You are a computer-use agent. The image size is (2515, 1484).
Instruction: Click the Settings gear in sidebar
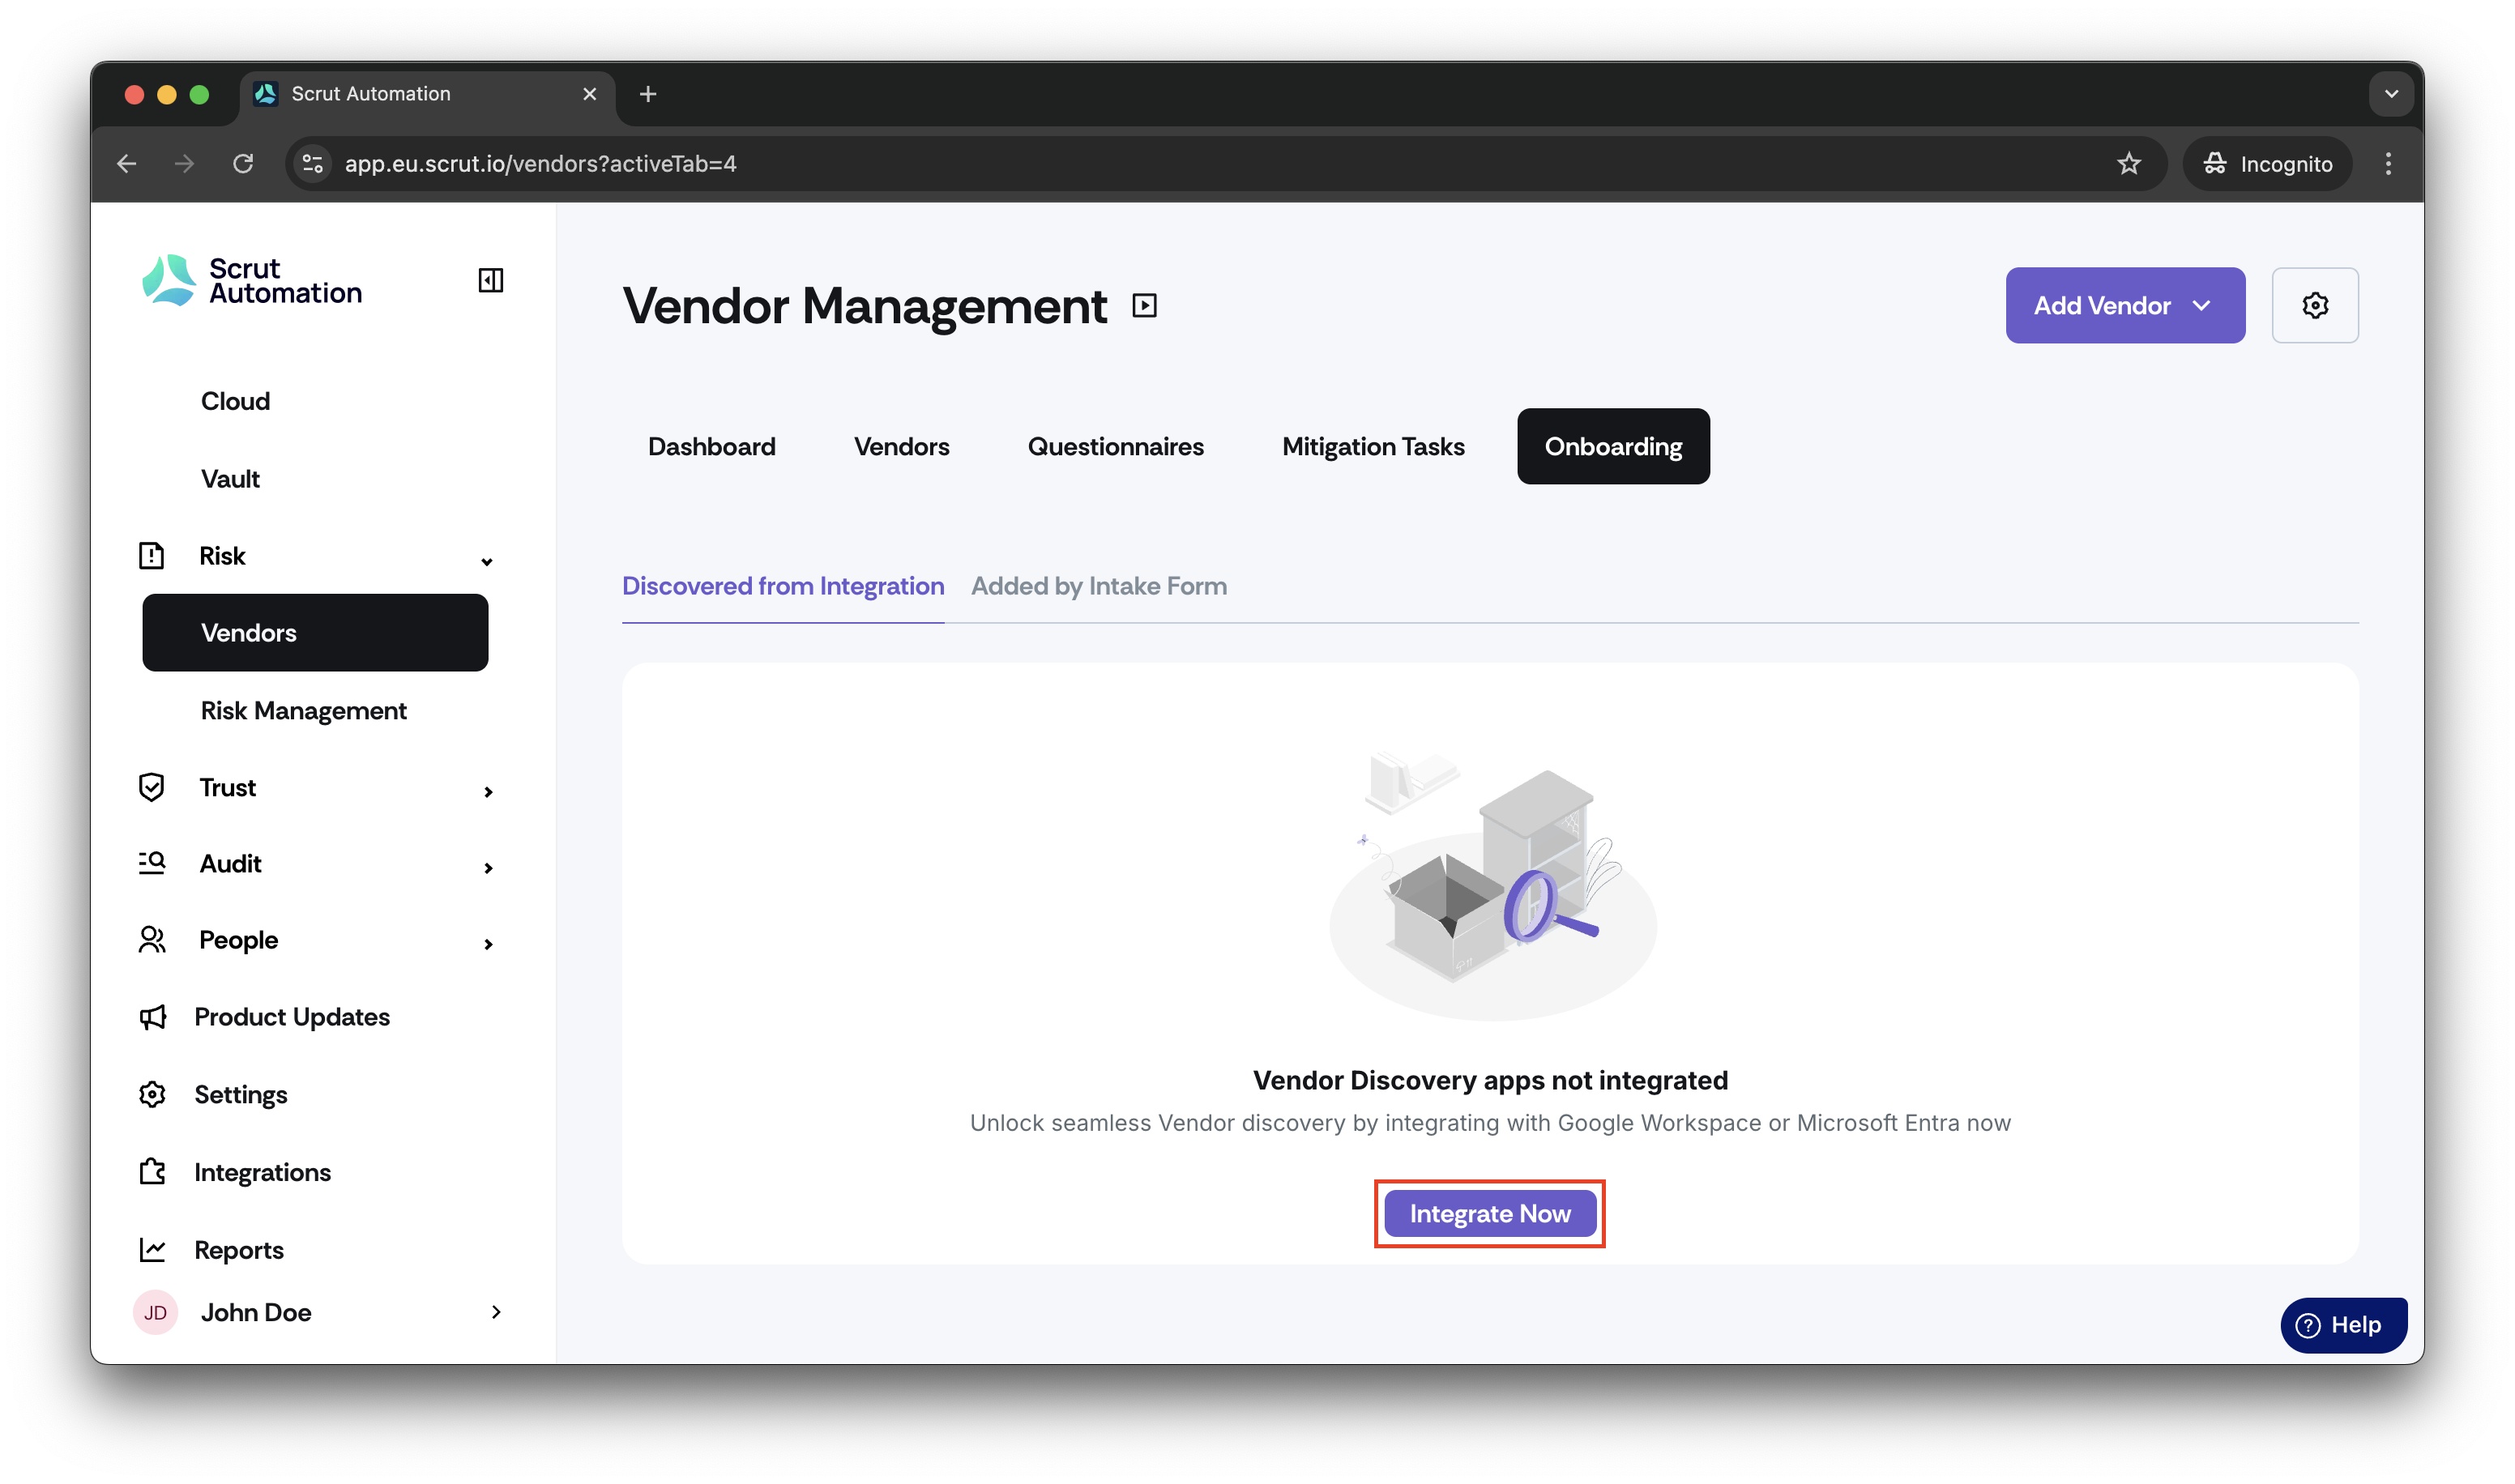(x=152, y=1094)
